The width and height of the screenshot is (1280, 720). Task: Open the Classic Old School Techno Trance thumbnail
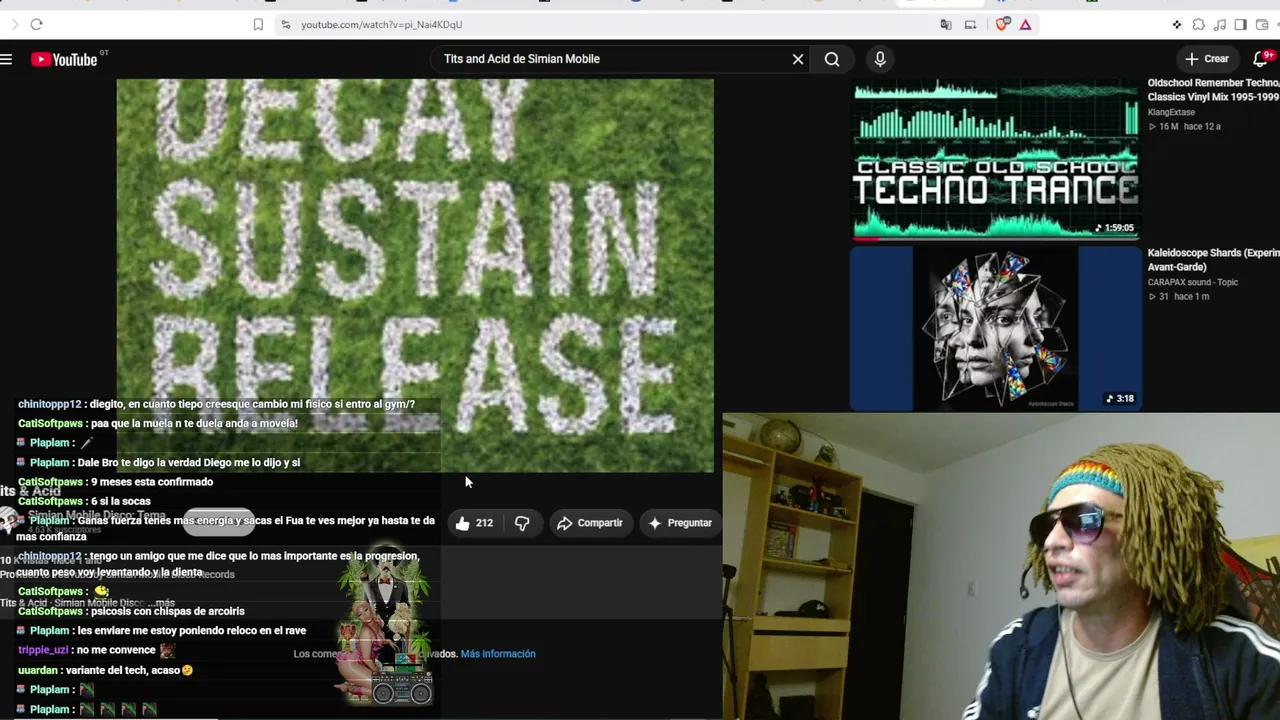coord(995,160)
